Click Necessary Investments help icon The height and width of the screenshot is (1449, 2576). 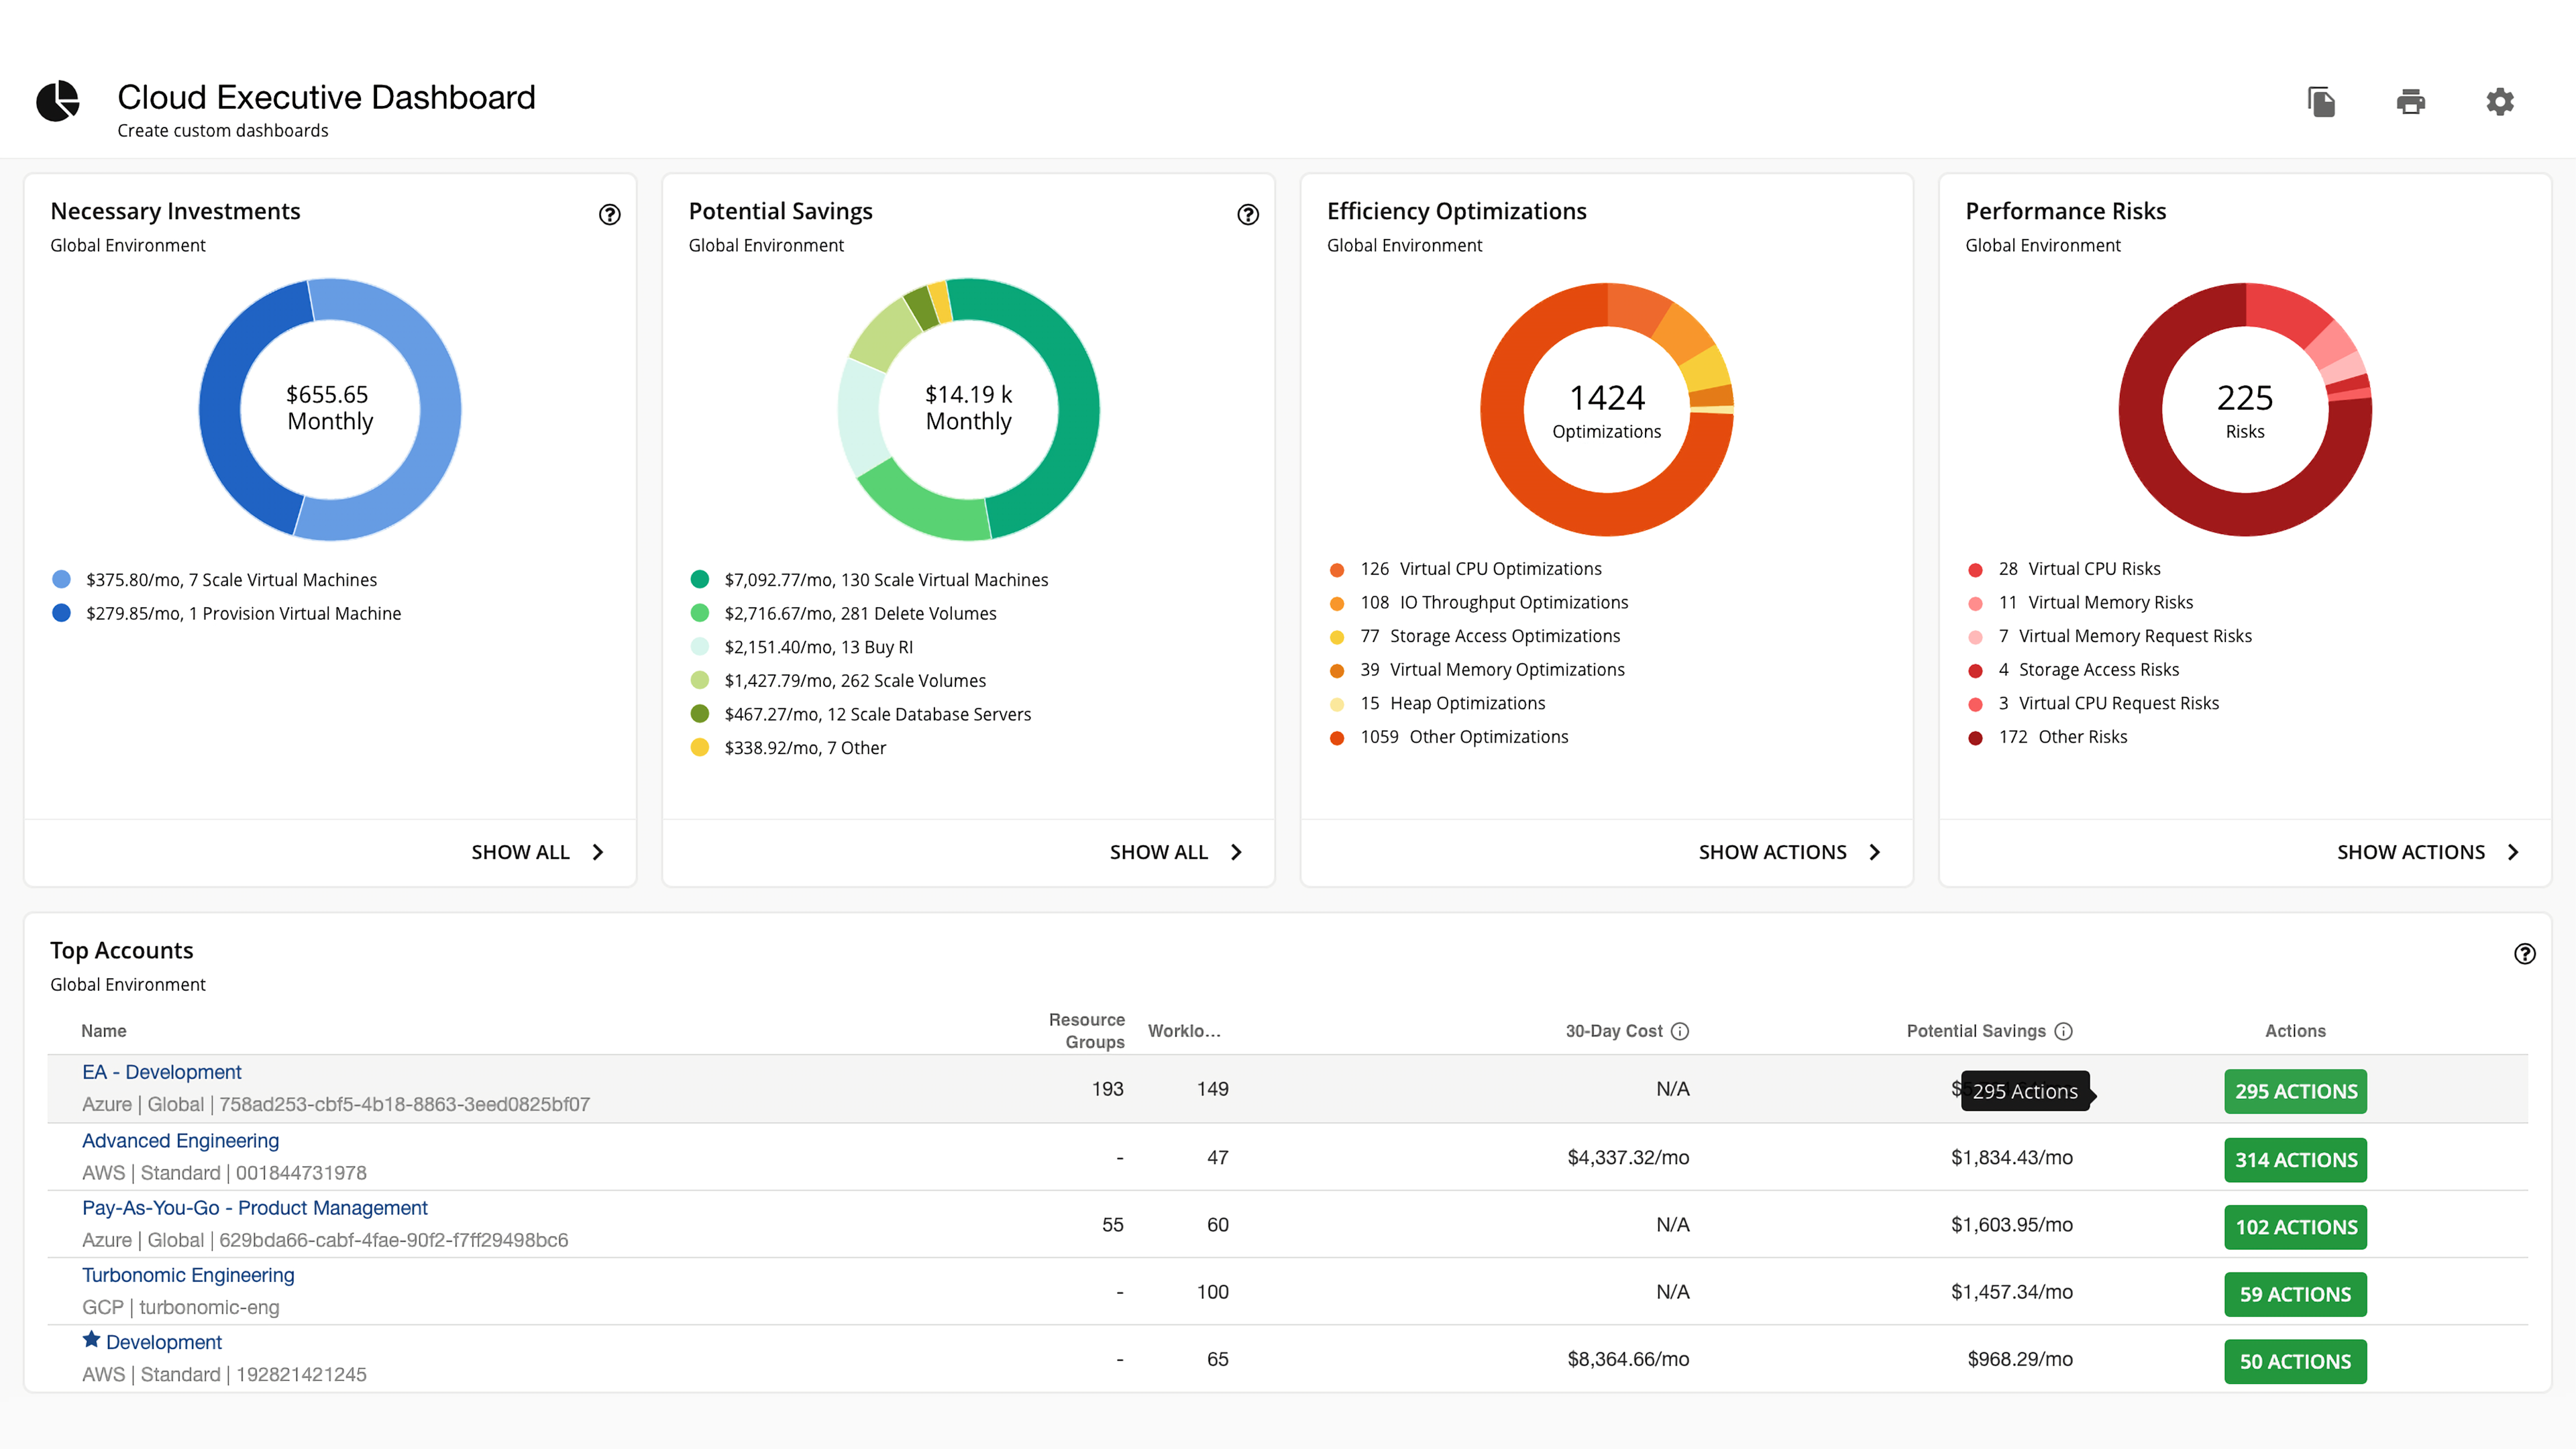[610, 214]
